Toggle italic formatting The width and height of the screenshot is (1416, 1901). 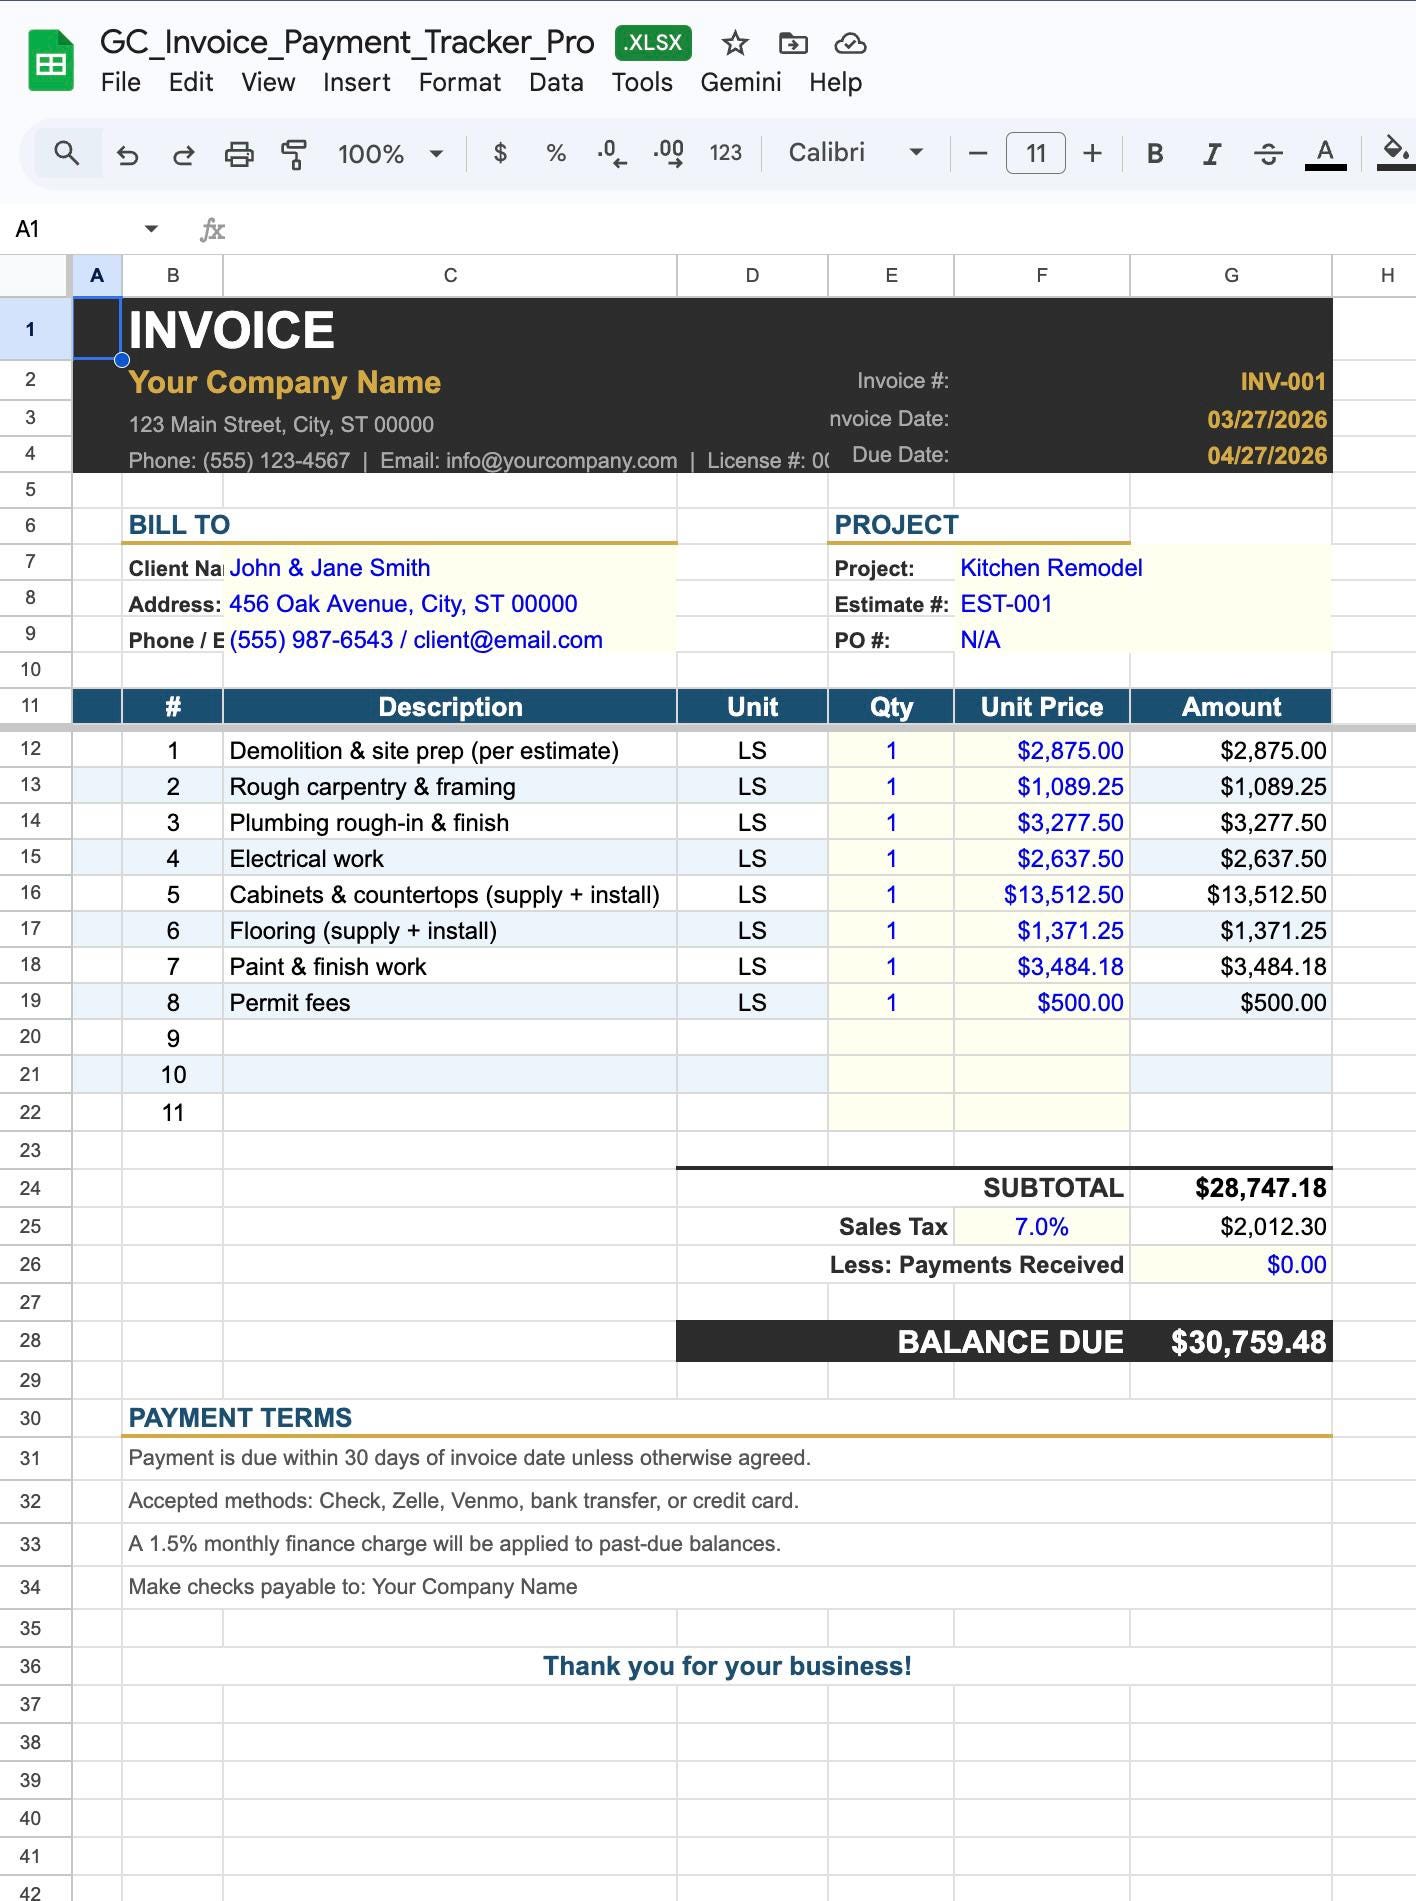click(x=1211, y=153)
